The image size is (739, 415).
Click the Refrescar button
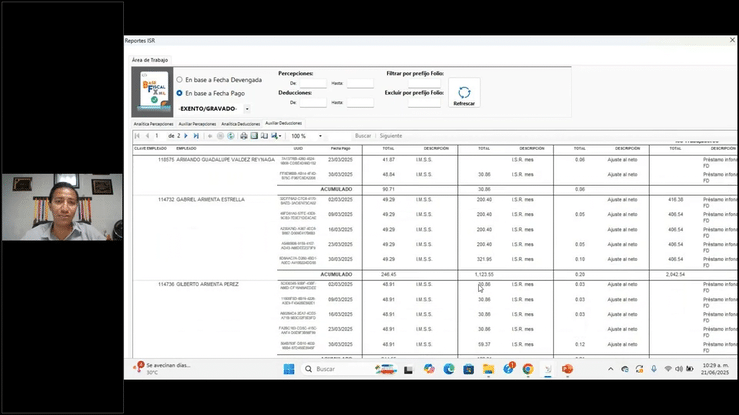[464, 93]
